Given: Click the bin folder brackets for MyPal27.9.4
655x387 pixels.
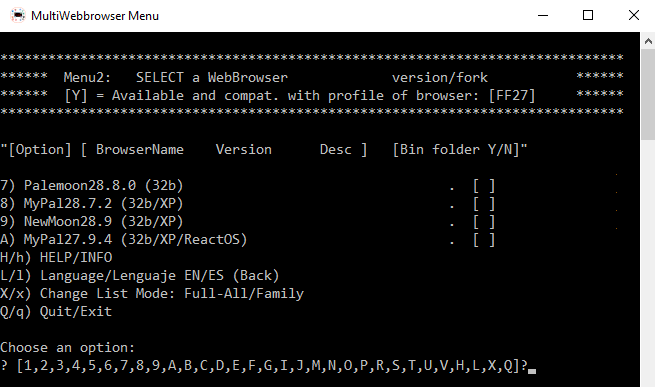Looking at the screenshot, I should (x=484, y=239).
